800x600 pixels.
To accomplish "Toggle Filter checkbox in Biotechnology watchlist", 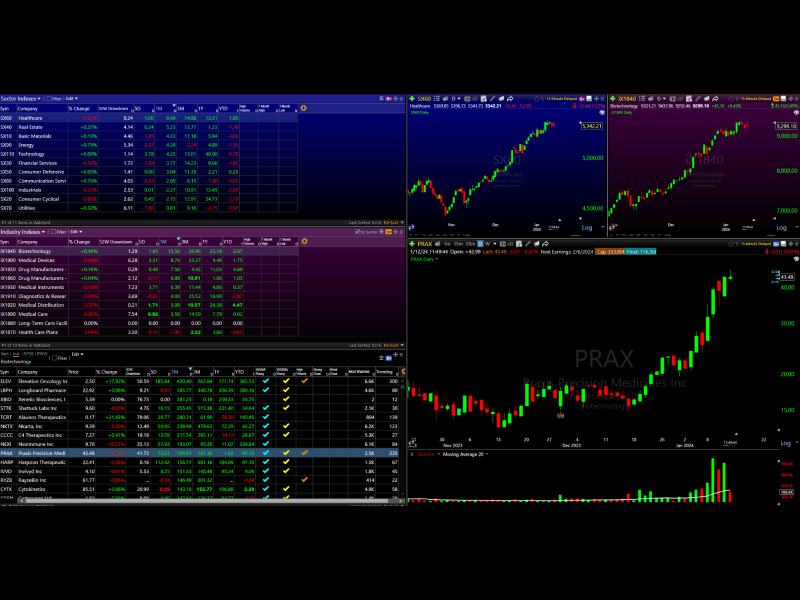I will tap(55, 358).
